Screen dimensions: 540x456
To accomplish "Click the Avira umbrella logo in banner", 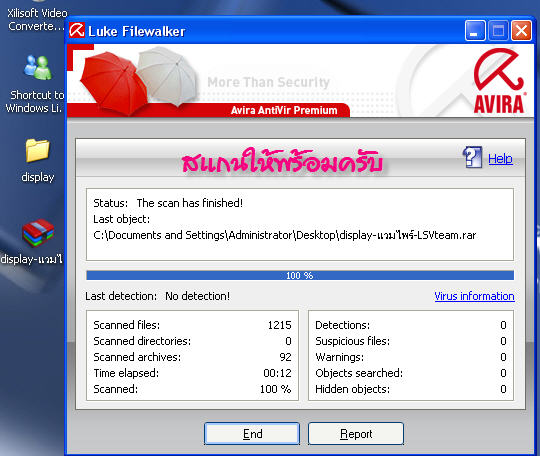I will click(499, 81).
